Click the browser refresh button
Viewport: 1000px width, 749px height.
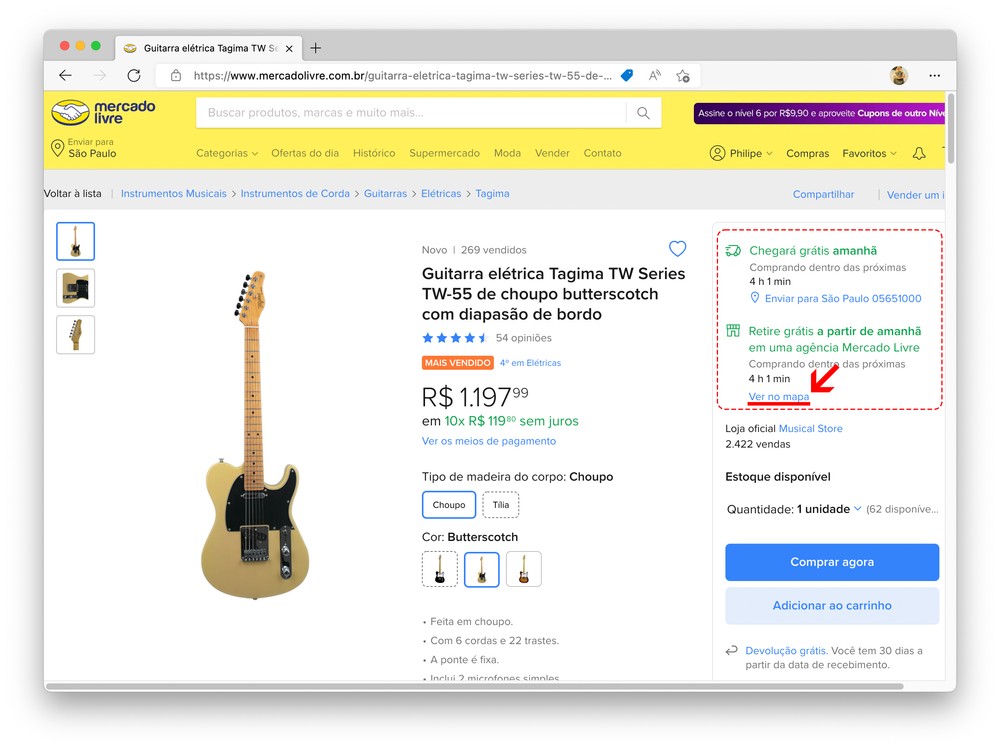pyautogui.click(x=134, y=75)
